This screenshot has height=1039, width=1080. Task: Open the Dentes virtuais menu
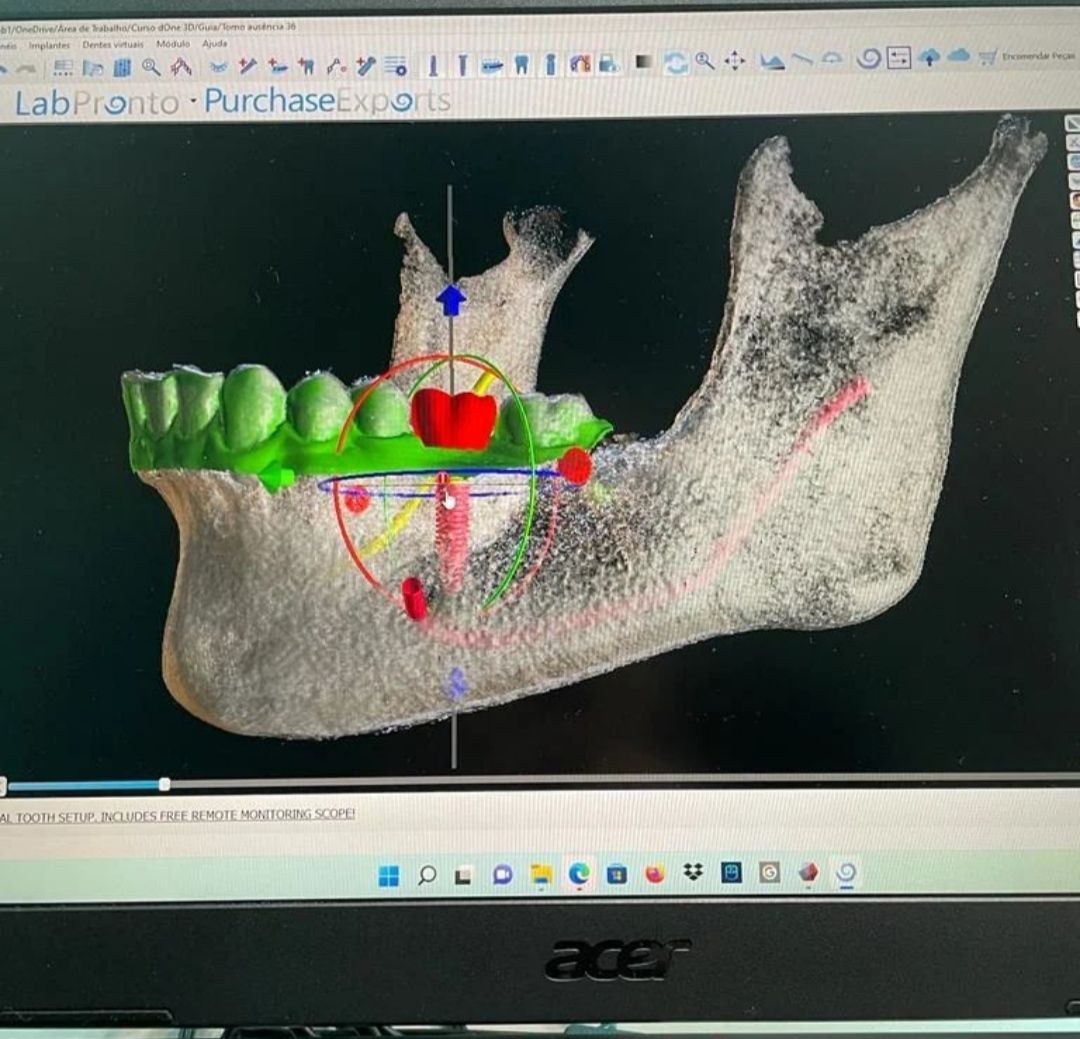click(112, 45)
